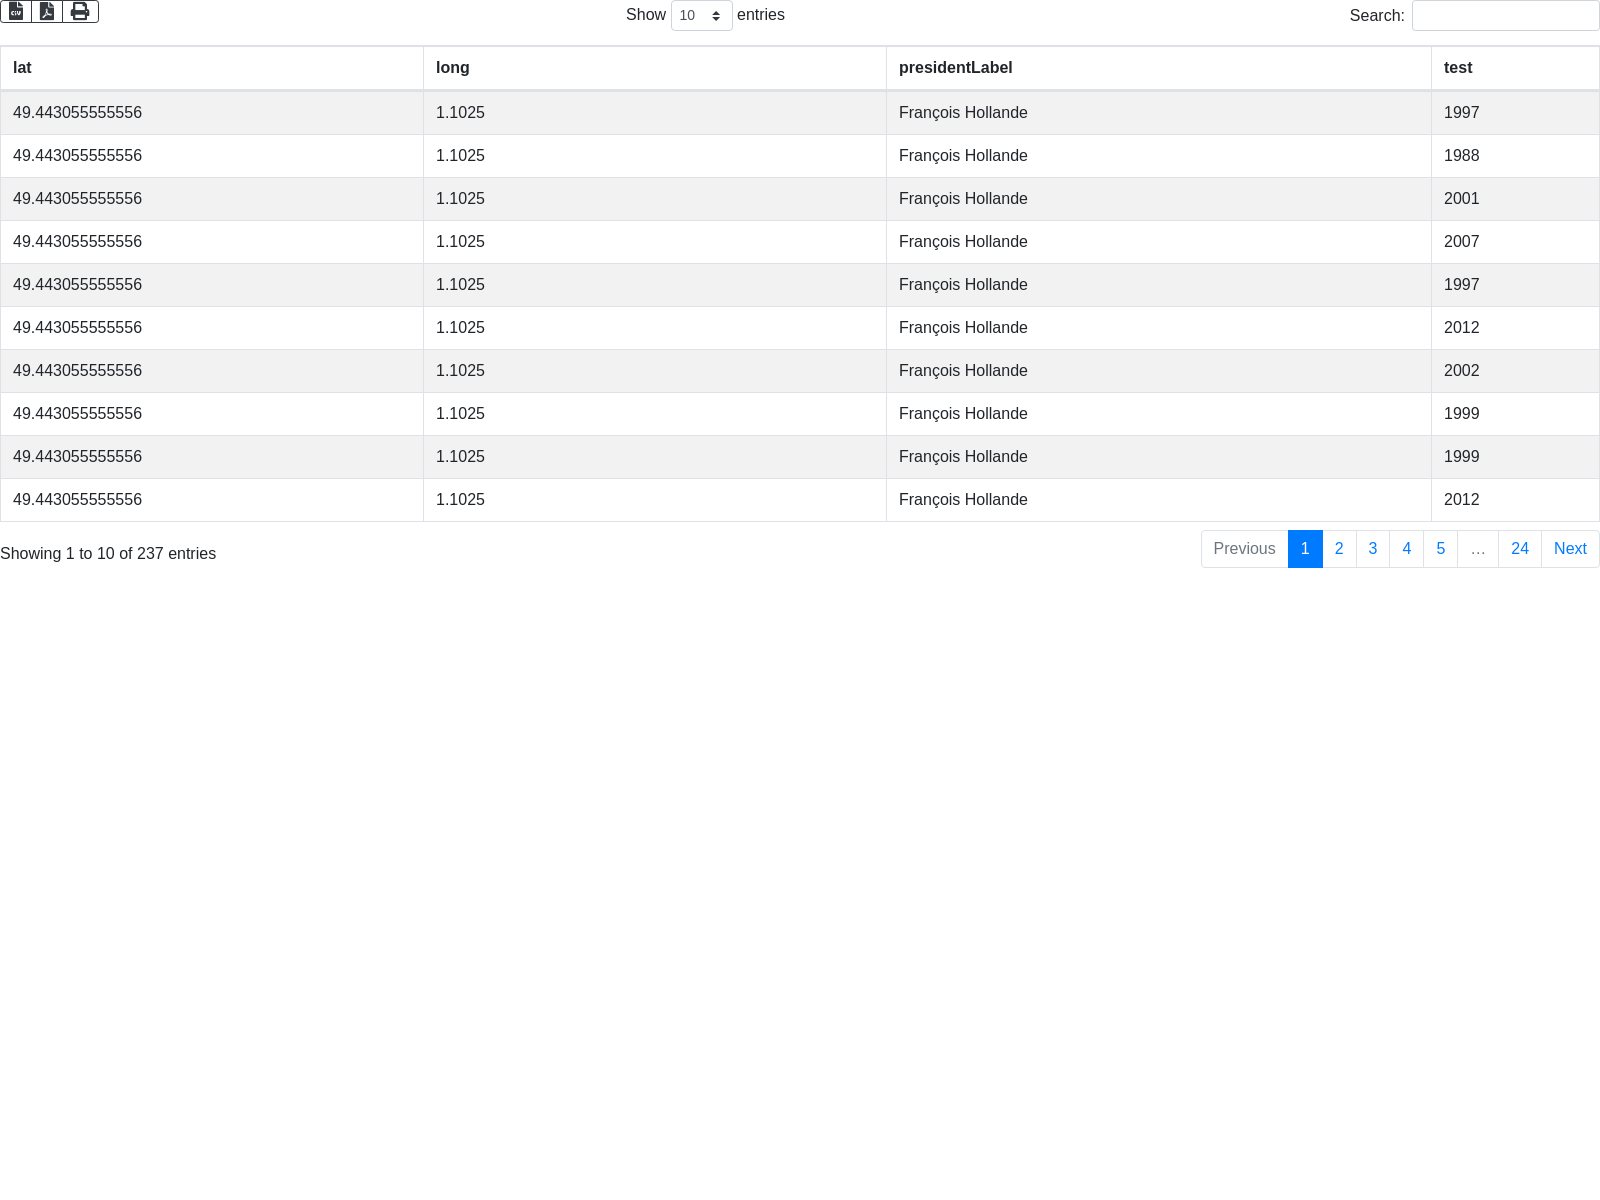
Task: Navigate to page 5
Action: (1440, 549)
